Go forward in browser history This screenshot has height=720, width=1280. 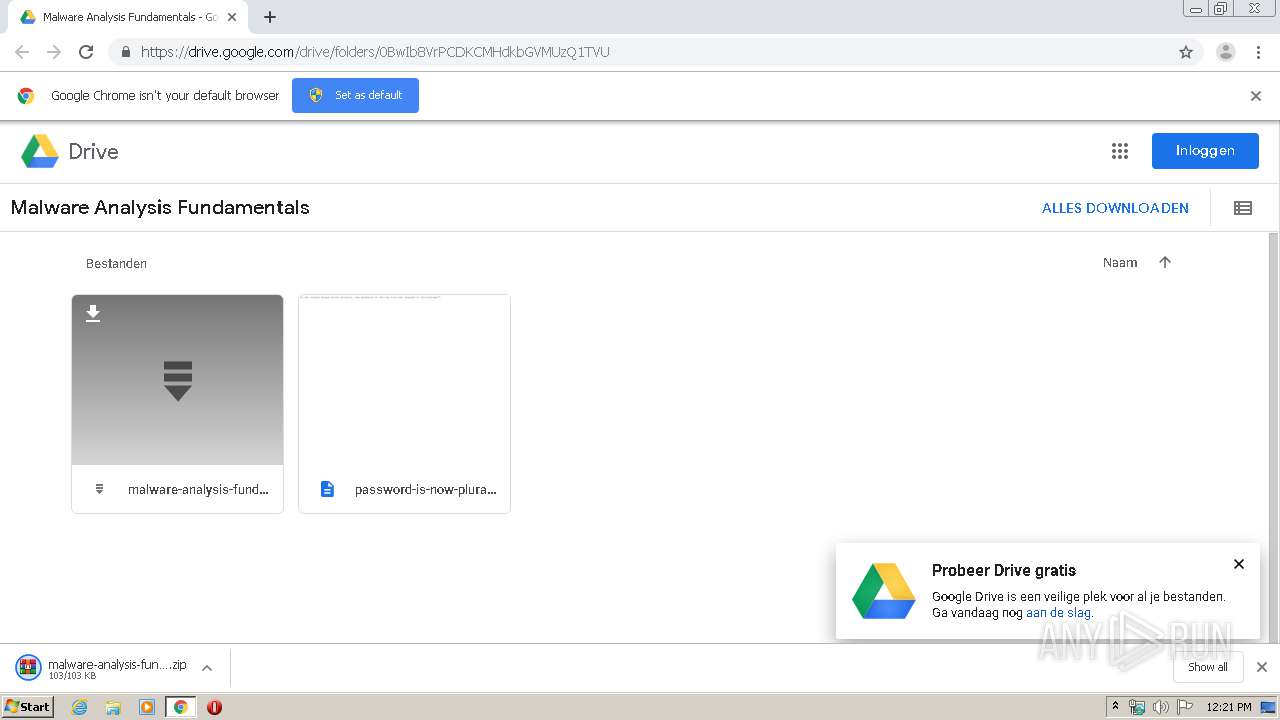54,52
